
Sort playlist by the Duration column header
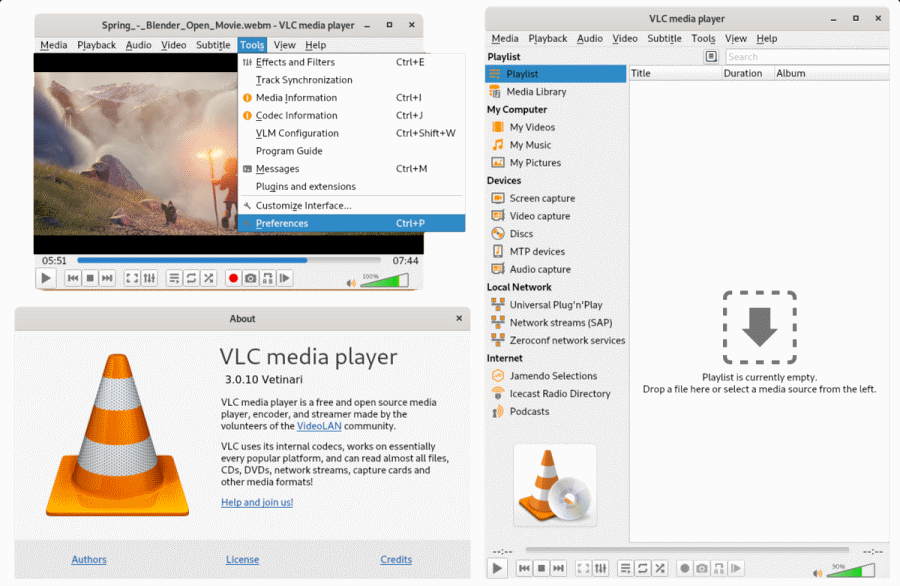748,73
